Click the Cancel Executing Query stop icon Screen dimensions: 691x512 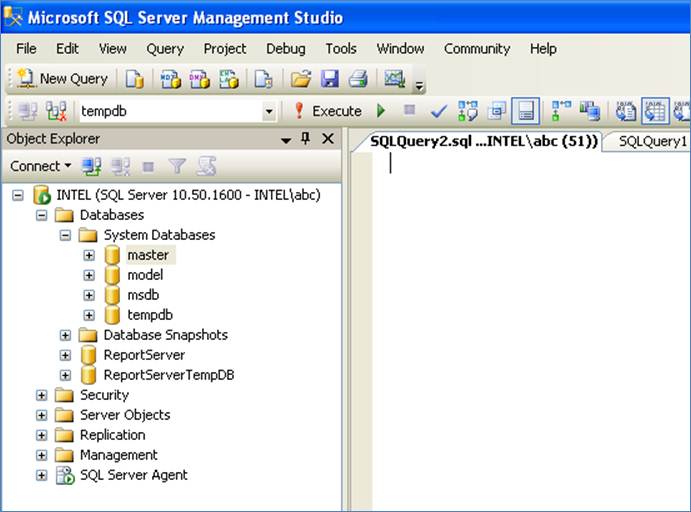[x=410, y=110]
